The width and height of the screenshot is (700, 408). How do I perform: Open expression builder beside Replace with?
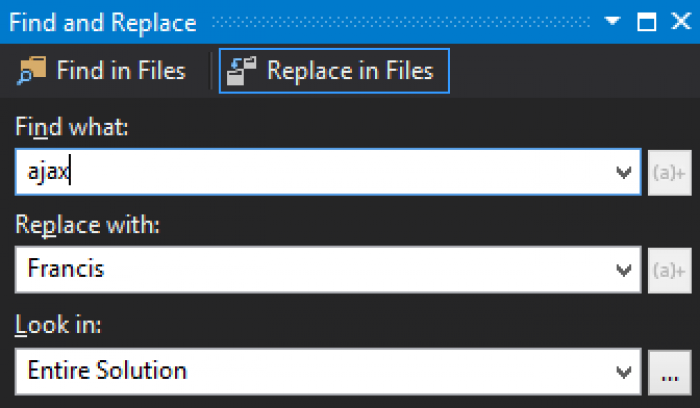click(x=669, y=270)
